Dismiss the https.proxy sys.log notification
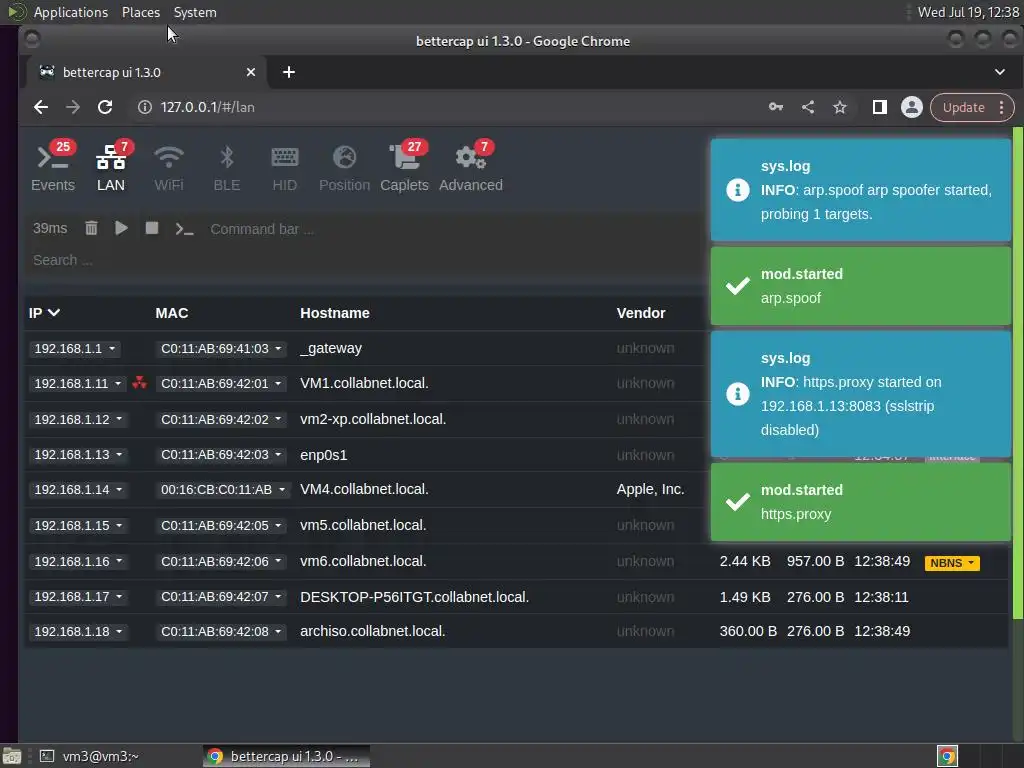Screen dimensions: 1024x768 (x=861, y=394)
